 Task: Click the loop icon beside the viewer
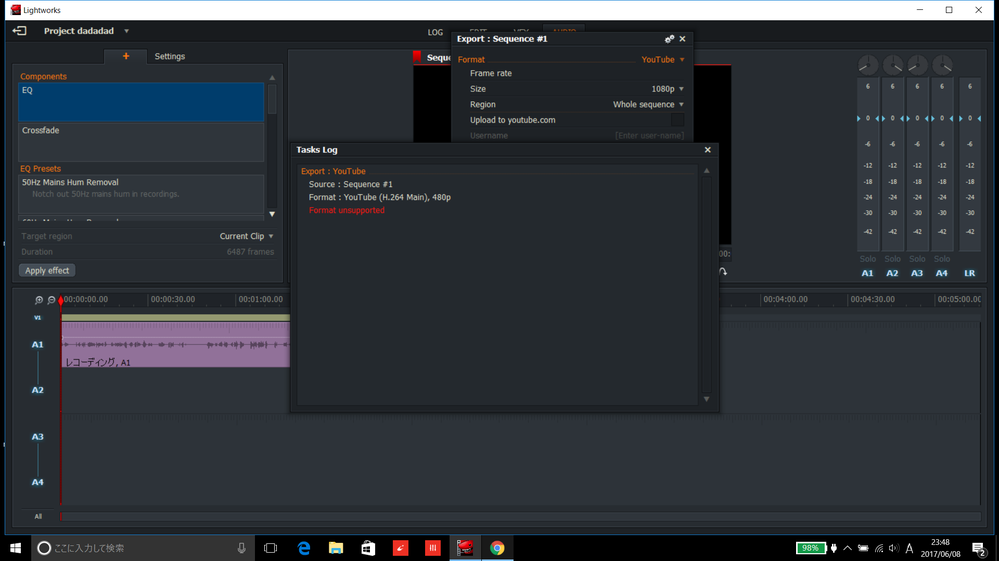pos(723,271)
